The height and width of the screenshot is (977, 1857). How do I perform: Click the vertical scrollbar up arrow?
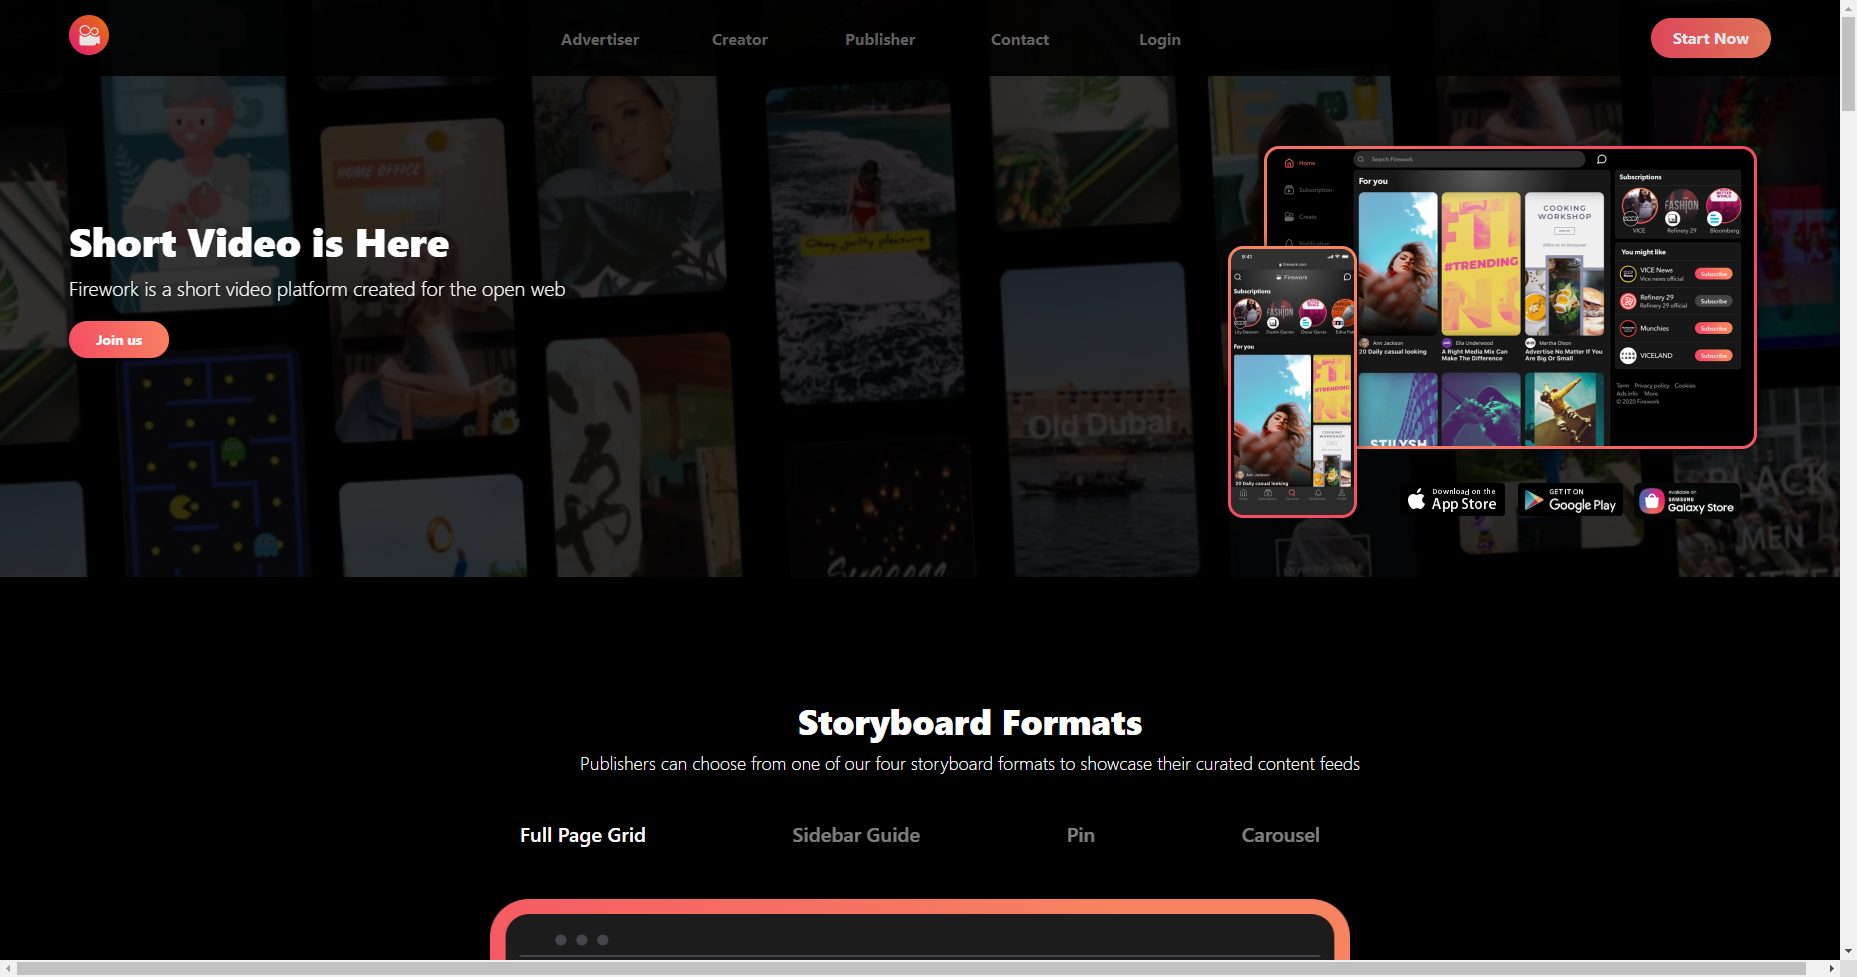tap(1848, 8)
